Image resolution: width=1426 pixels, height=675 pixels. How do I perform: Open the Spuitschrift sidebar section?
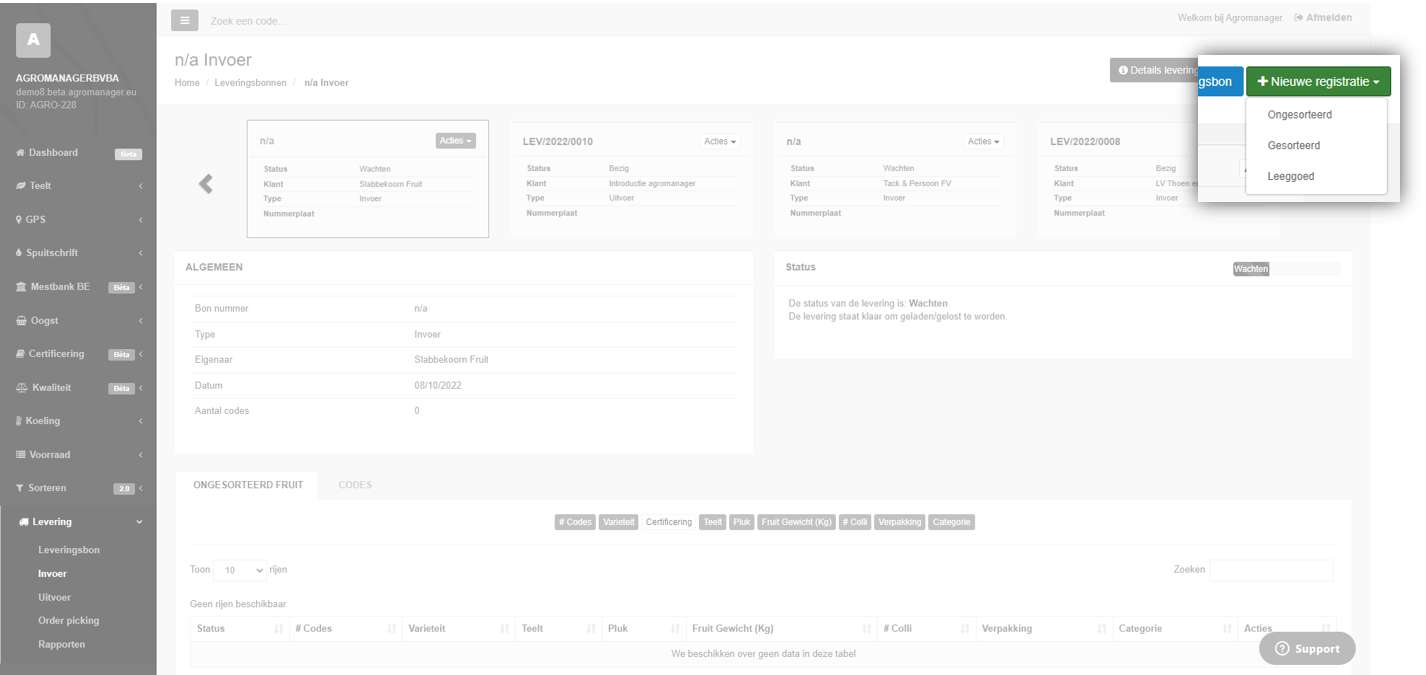point(53,253)
